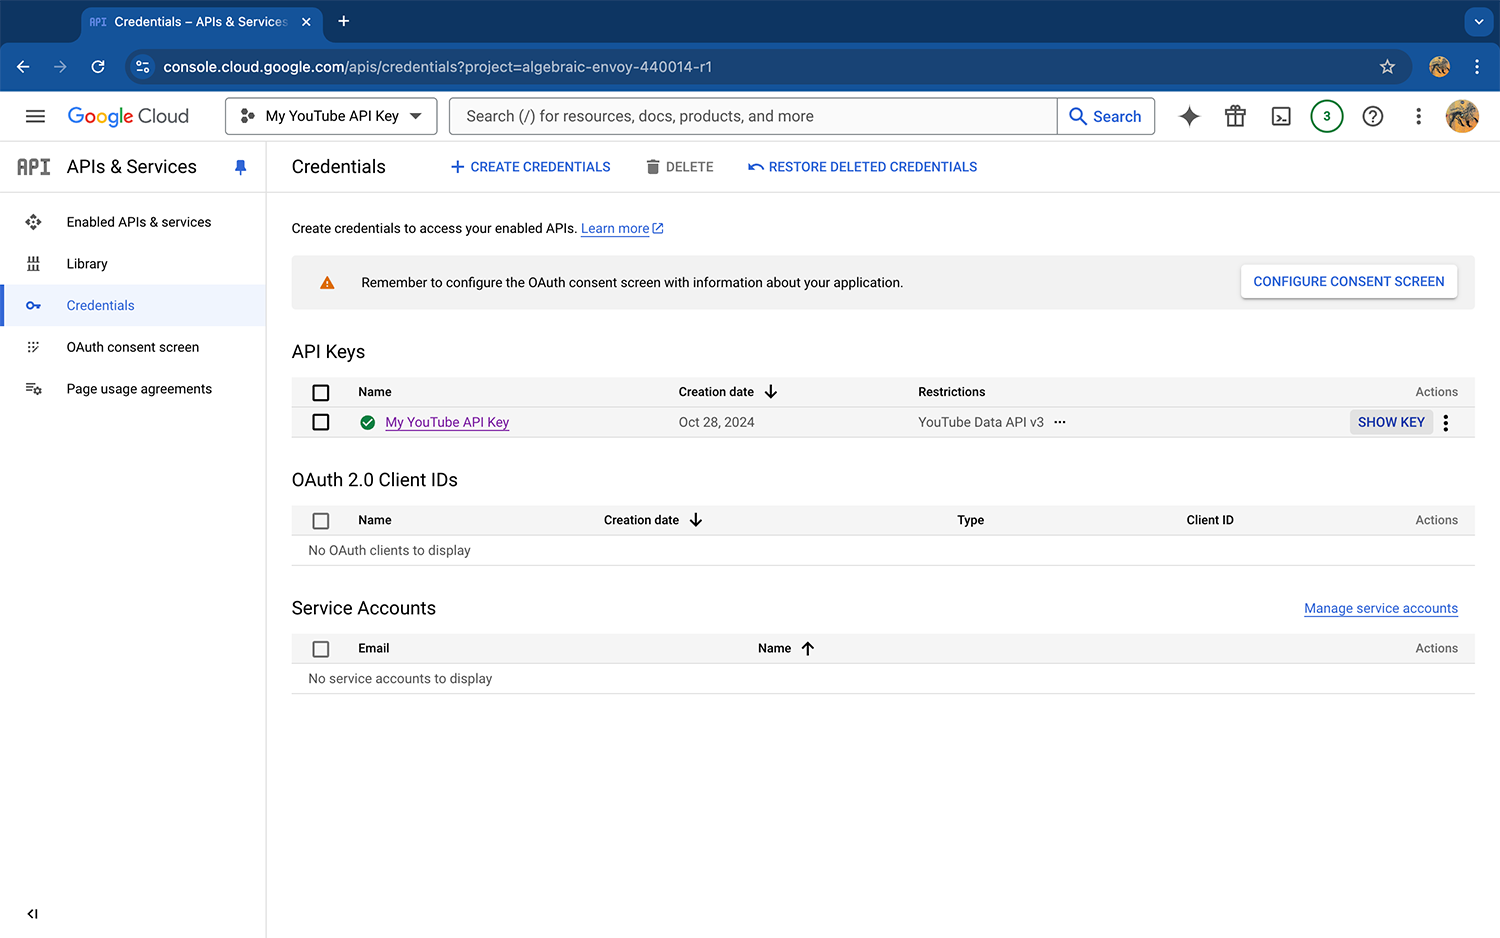The image size is (1500, 938).
Task: Open the free trial gift icon
Action: (x=1235, y=116)
